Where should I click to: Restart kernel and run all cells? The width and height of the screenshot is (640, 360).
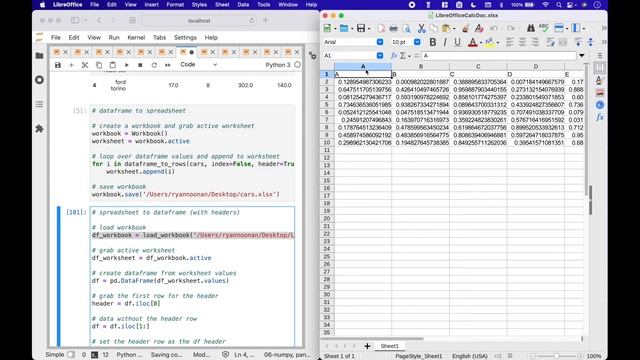click(168, 65)
